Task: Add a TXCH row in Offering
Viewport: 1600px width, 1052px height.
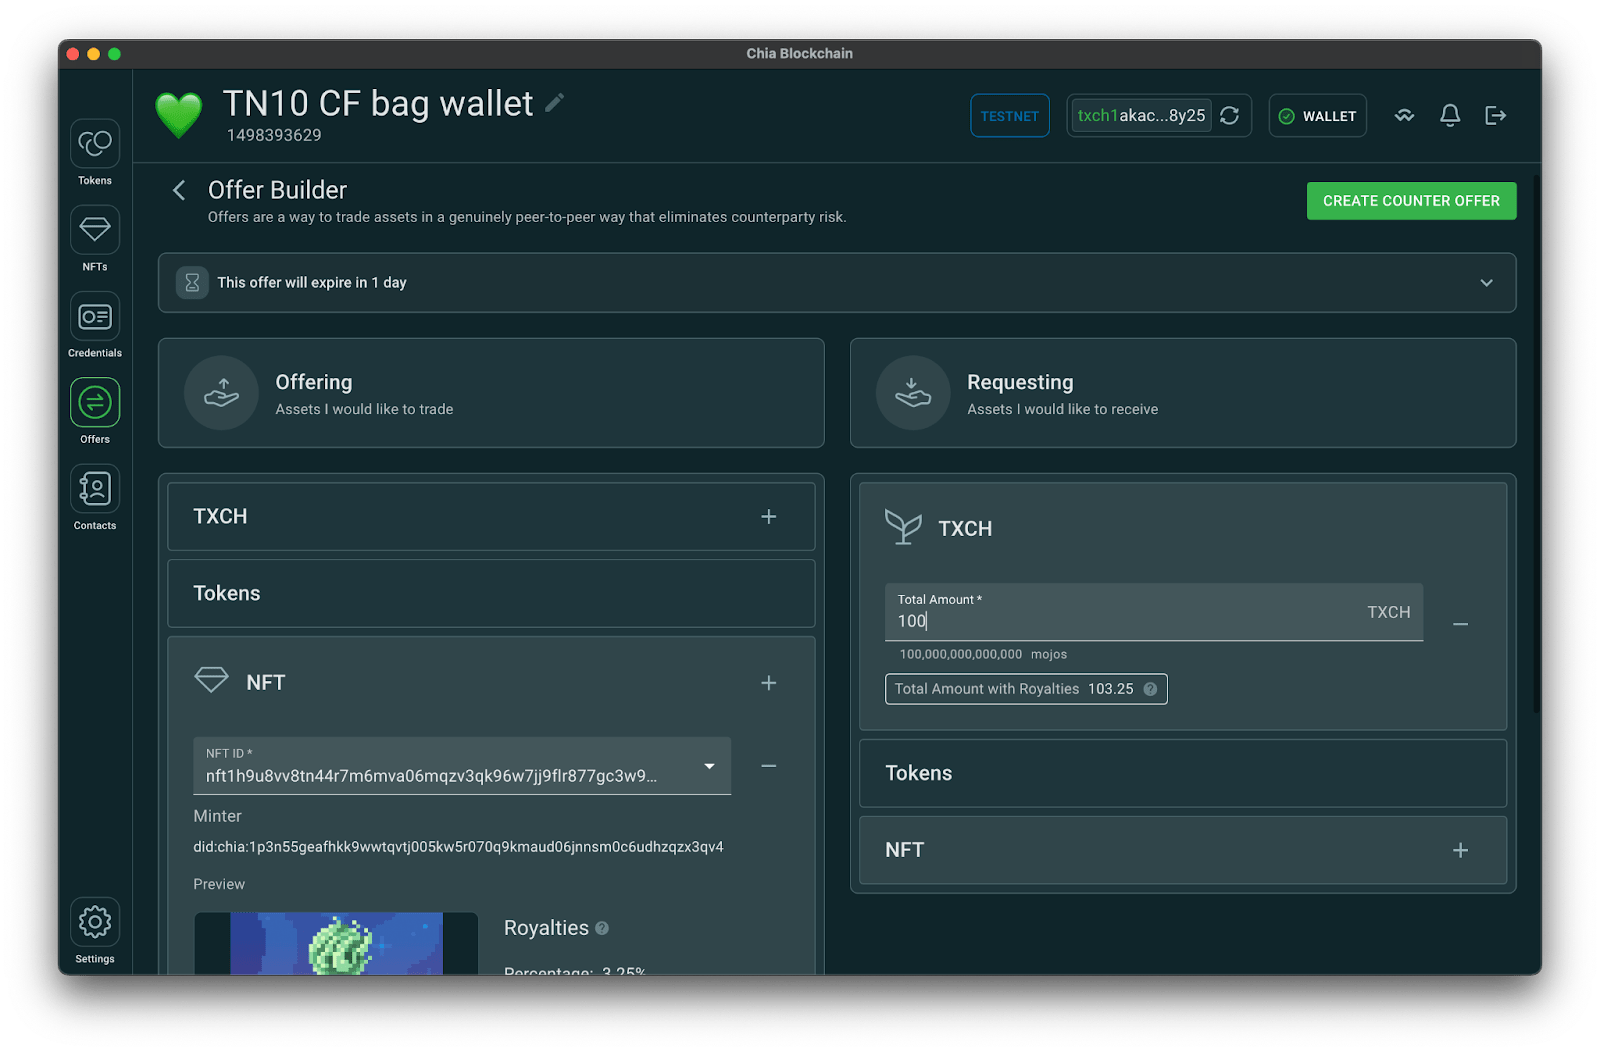Action: [768, 517]
